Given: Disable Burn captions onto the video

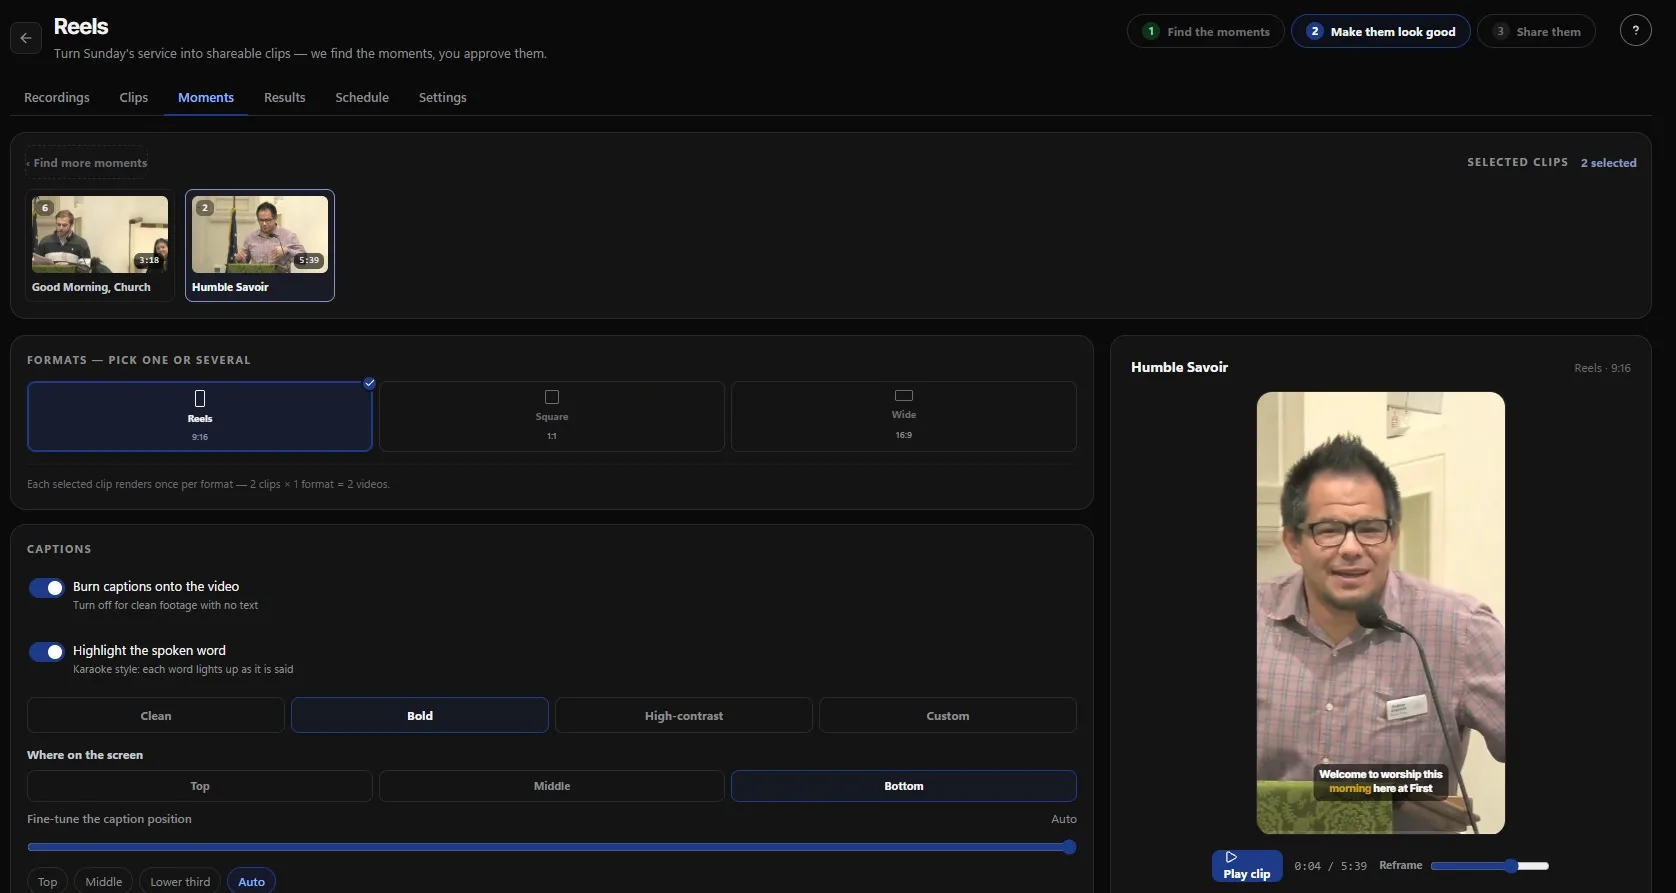Looking at the screenshot, I should pyautogui.click(x=46, y=588).
